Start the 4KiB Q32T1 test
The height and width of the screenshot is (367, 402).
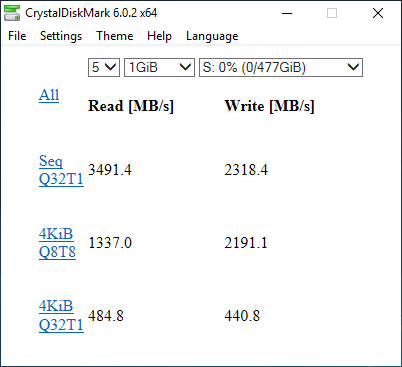point(61,316)
